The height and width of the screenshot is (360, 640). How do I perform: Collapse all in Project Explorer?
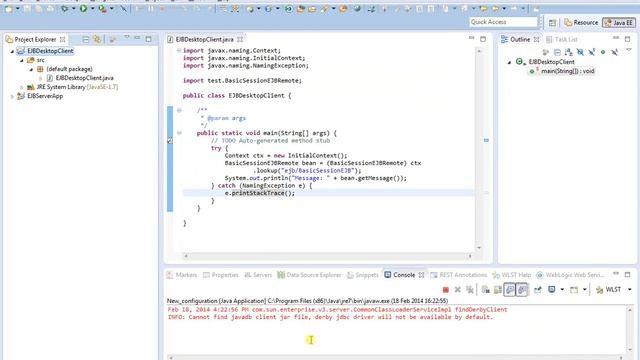click(x=86, y=40)
